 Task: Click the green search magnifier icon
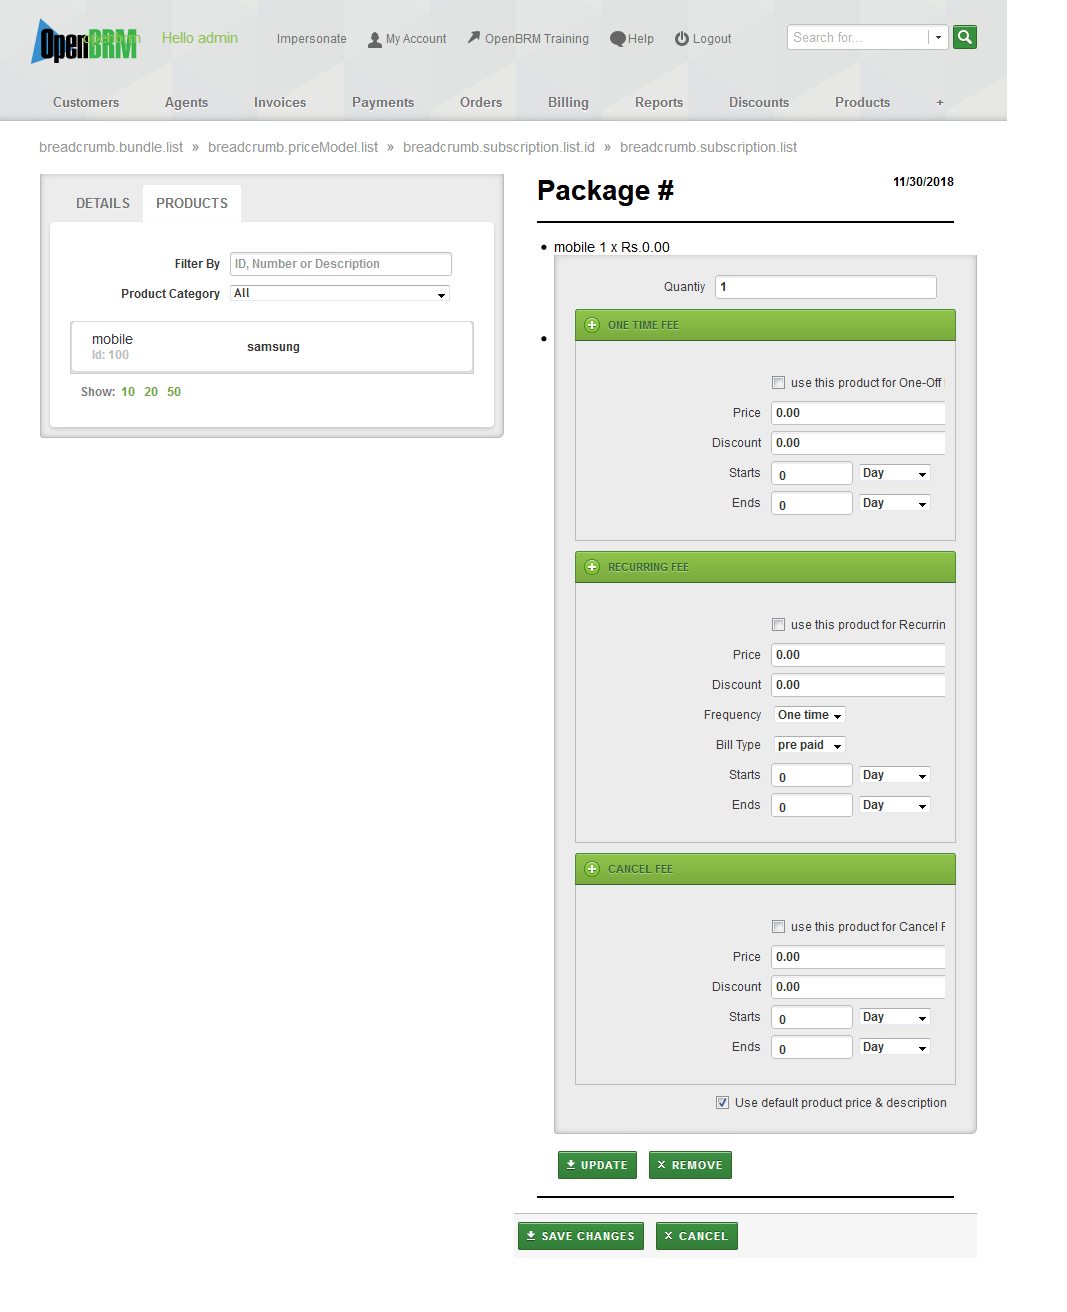pos(964,38)
